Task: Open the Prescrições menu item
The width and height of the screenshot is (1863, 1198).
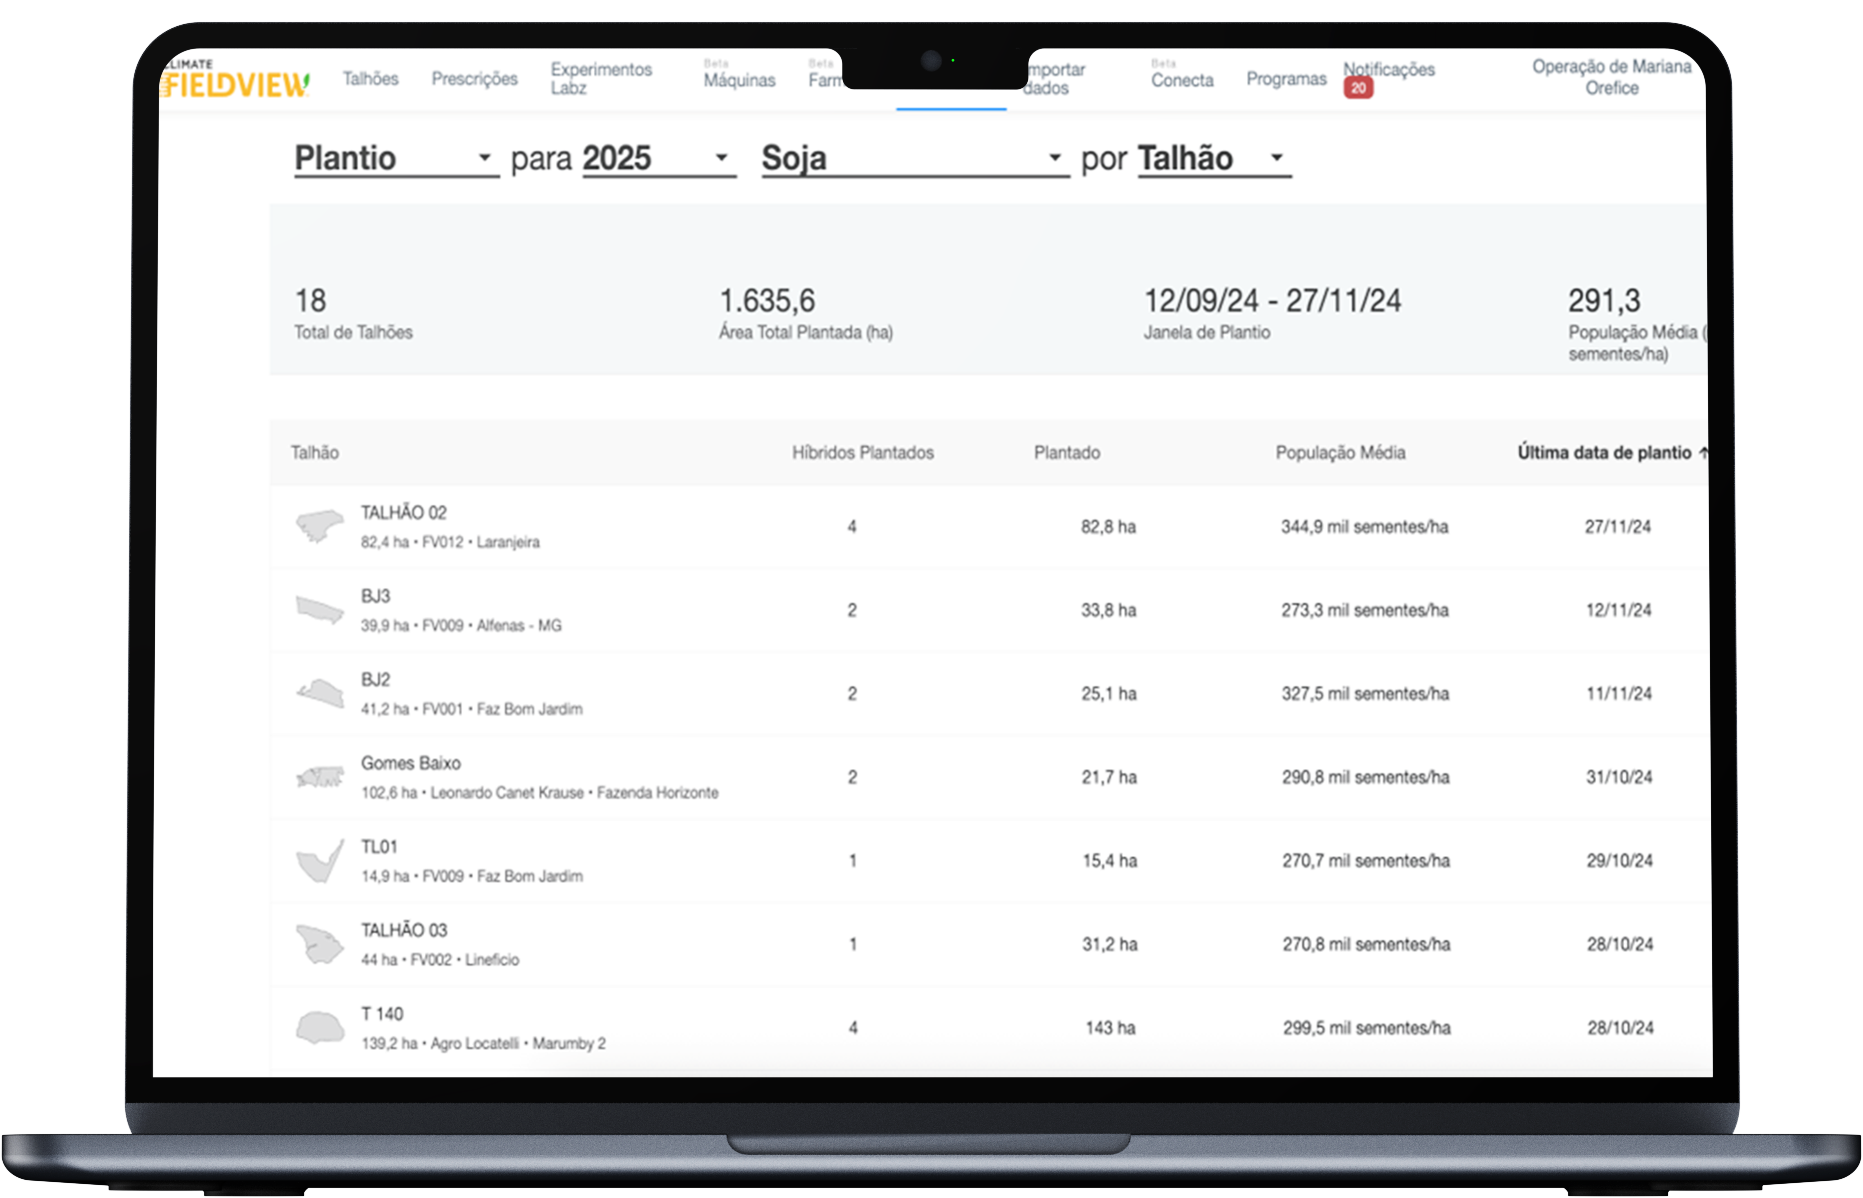Action: click(474, 79)
